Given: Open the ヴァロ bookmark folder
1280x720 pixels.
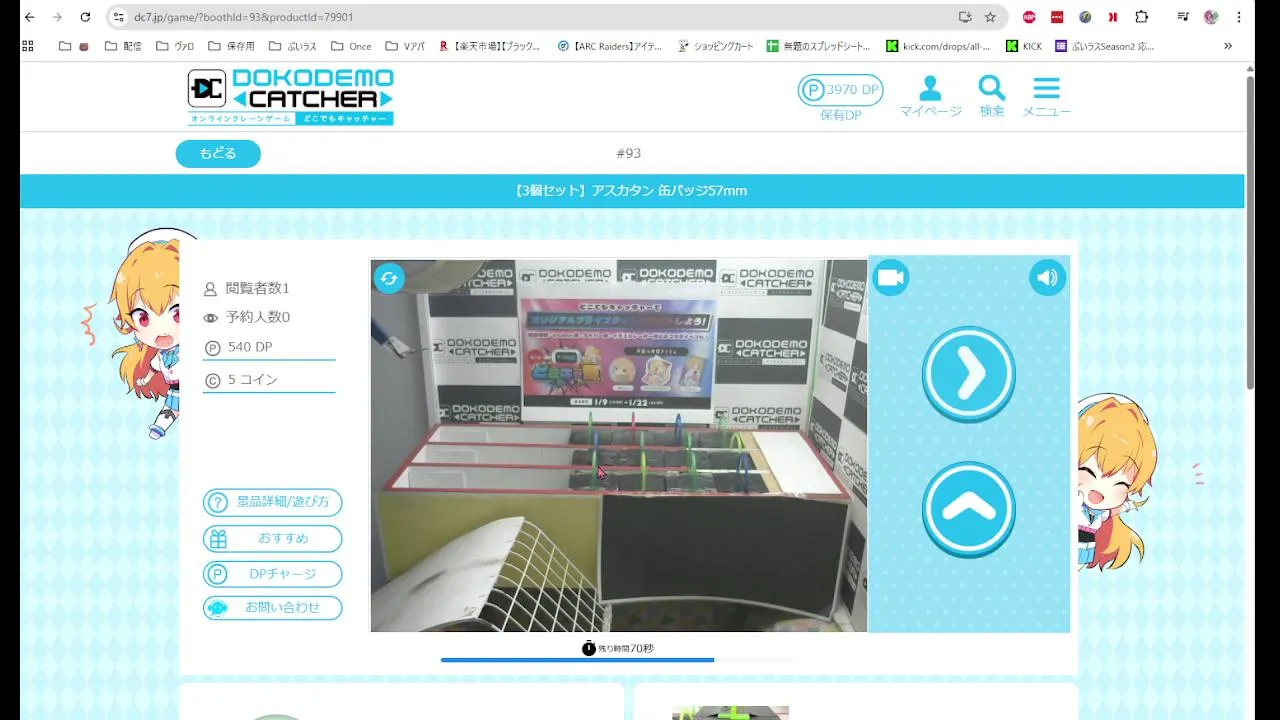Looking at the screenshot, I should [175, 46].
